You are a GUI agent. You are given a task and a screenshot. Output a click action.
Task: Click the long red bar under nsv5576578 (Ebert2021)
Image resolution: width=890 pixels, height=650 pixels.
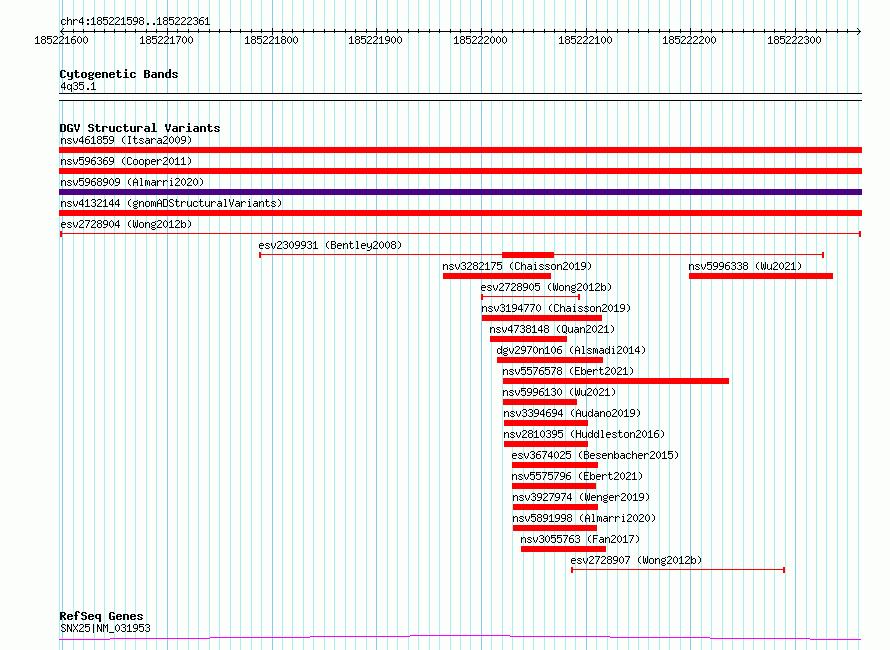pyautogui.click(x=616, y=381)
